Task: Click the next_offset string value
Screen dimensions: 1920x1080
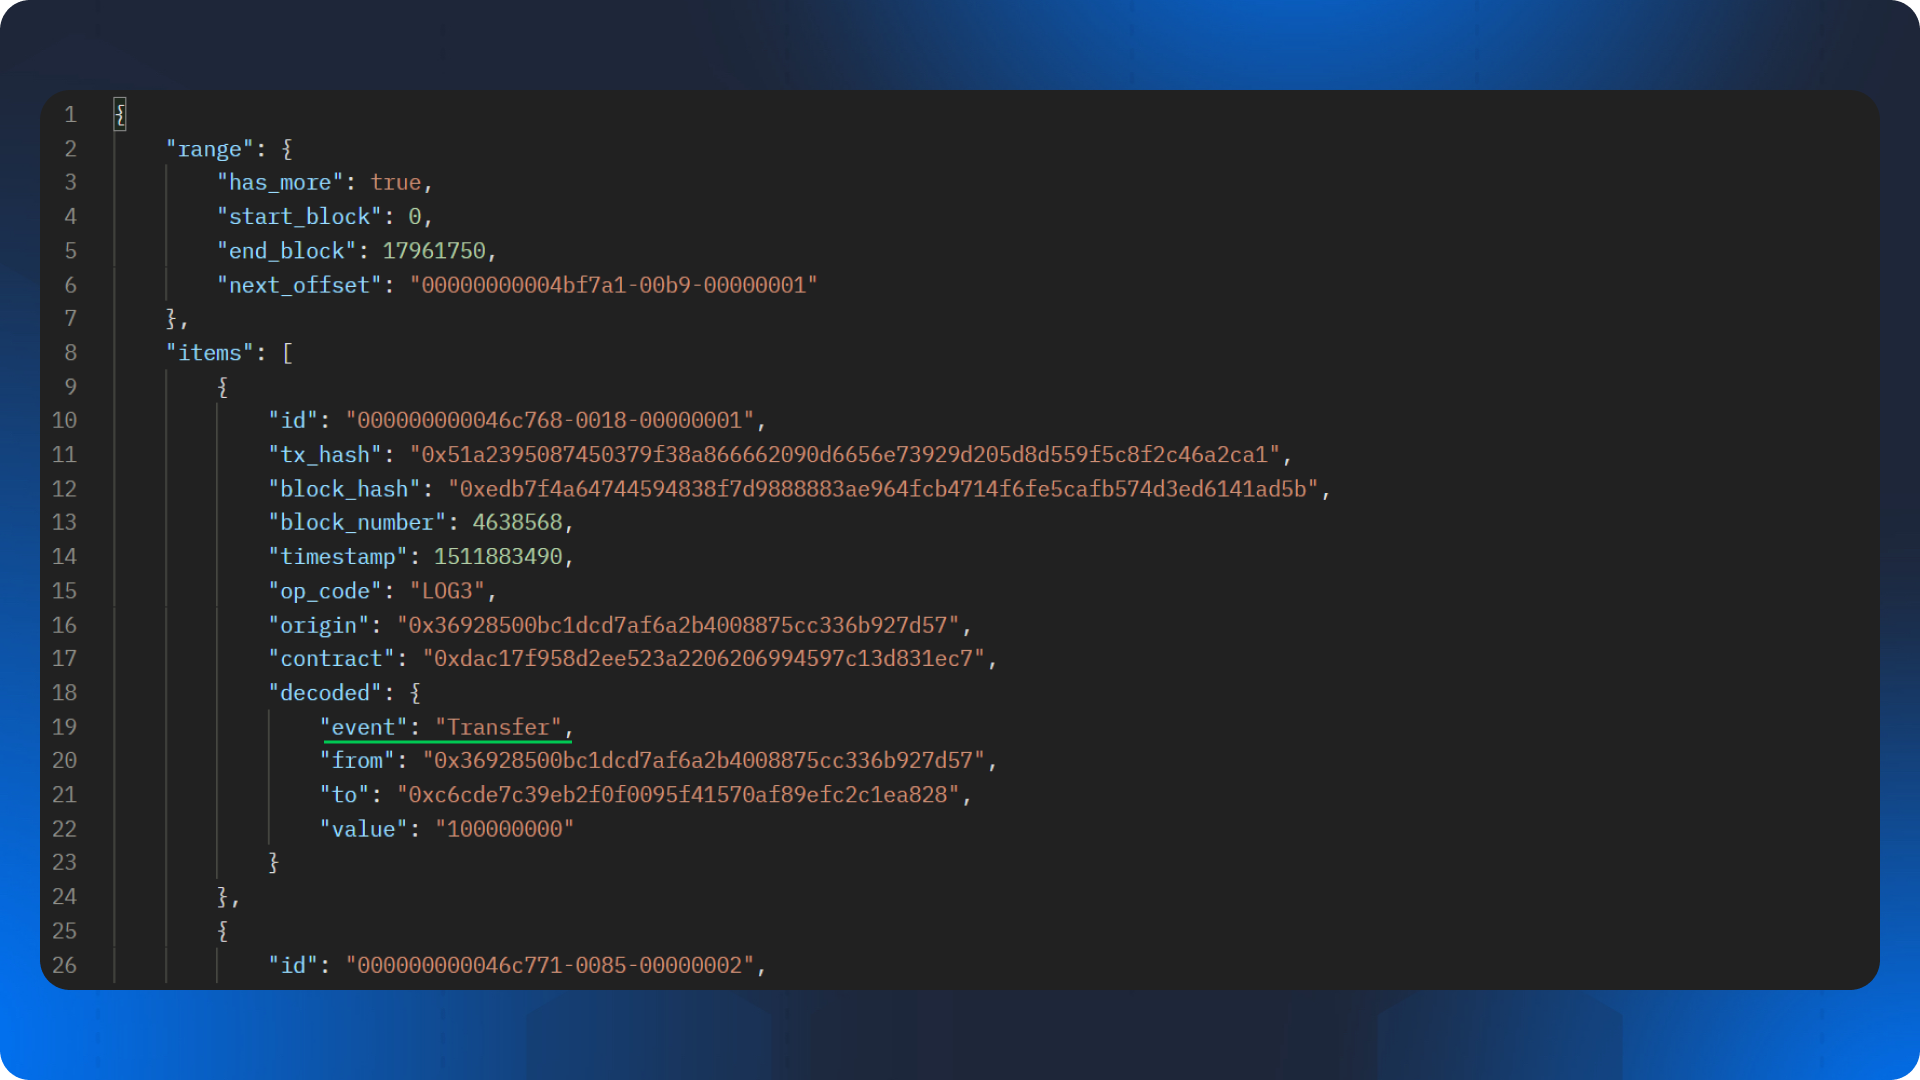Action: tap(613, 285)
